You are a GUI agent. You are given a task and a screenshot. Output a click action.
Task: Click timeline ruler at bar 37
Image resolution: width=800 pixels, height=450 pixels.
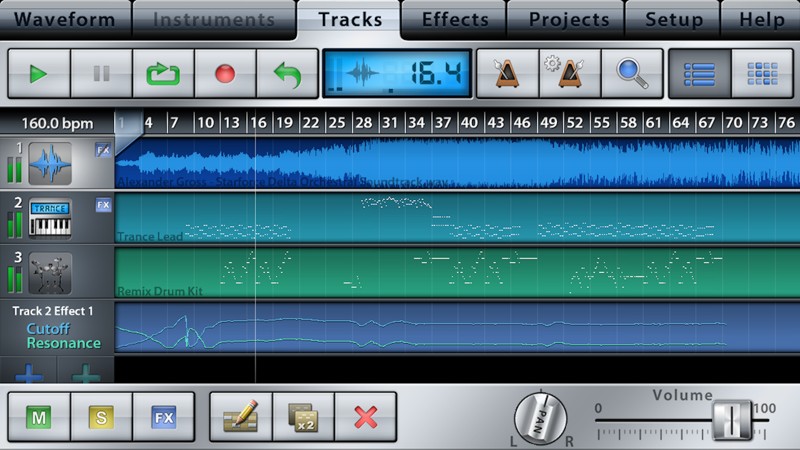pos(443,123)
